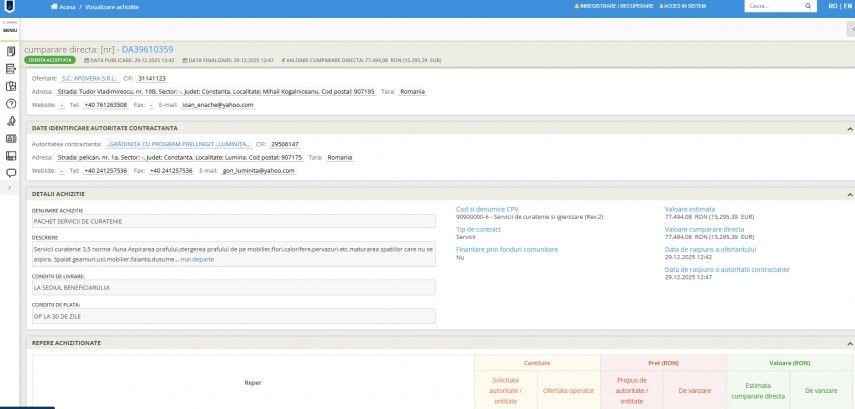Click the list-with-arrow sidebar icon
Image resolution: width=855 pixels, height=409 pixels.
click(x=10, y=68)
